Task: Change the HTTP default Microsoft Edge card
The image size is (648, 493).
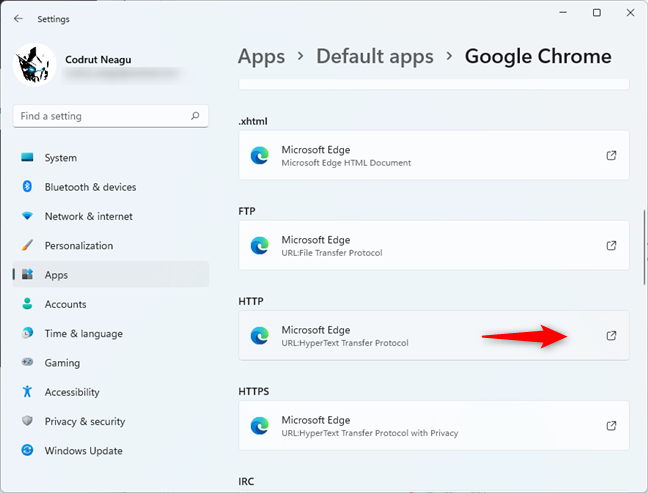Action: tap(434, 336)
